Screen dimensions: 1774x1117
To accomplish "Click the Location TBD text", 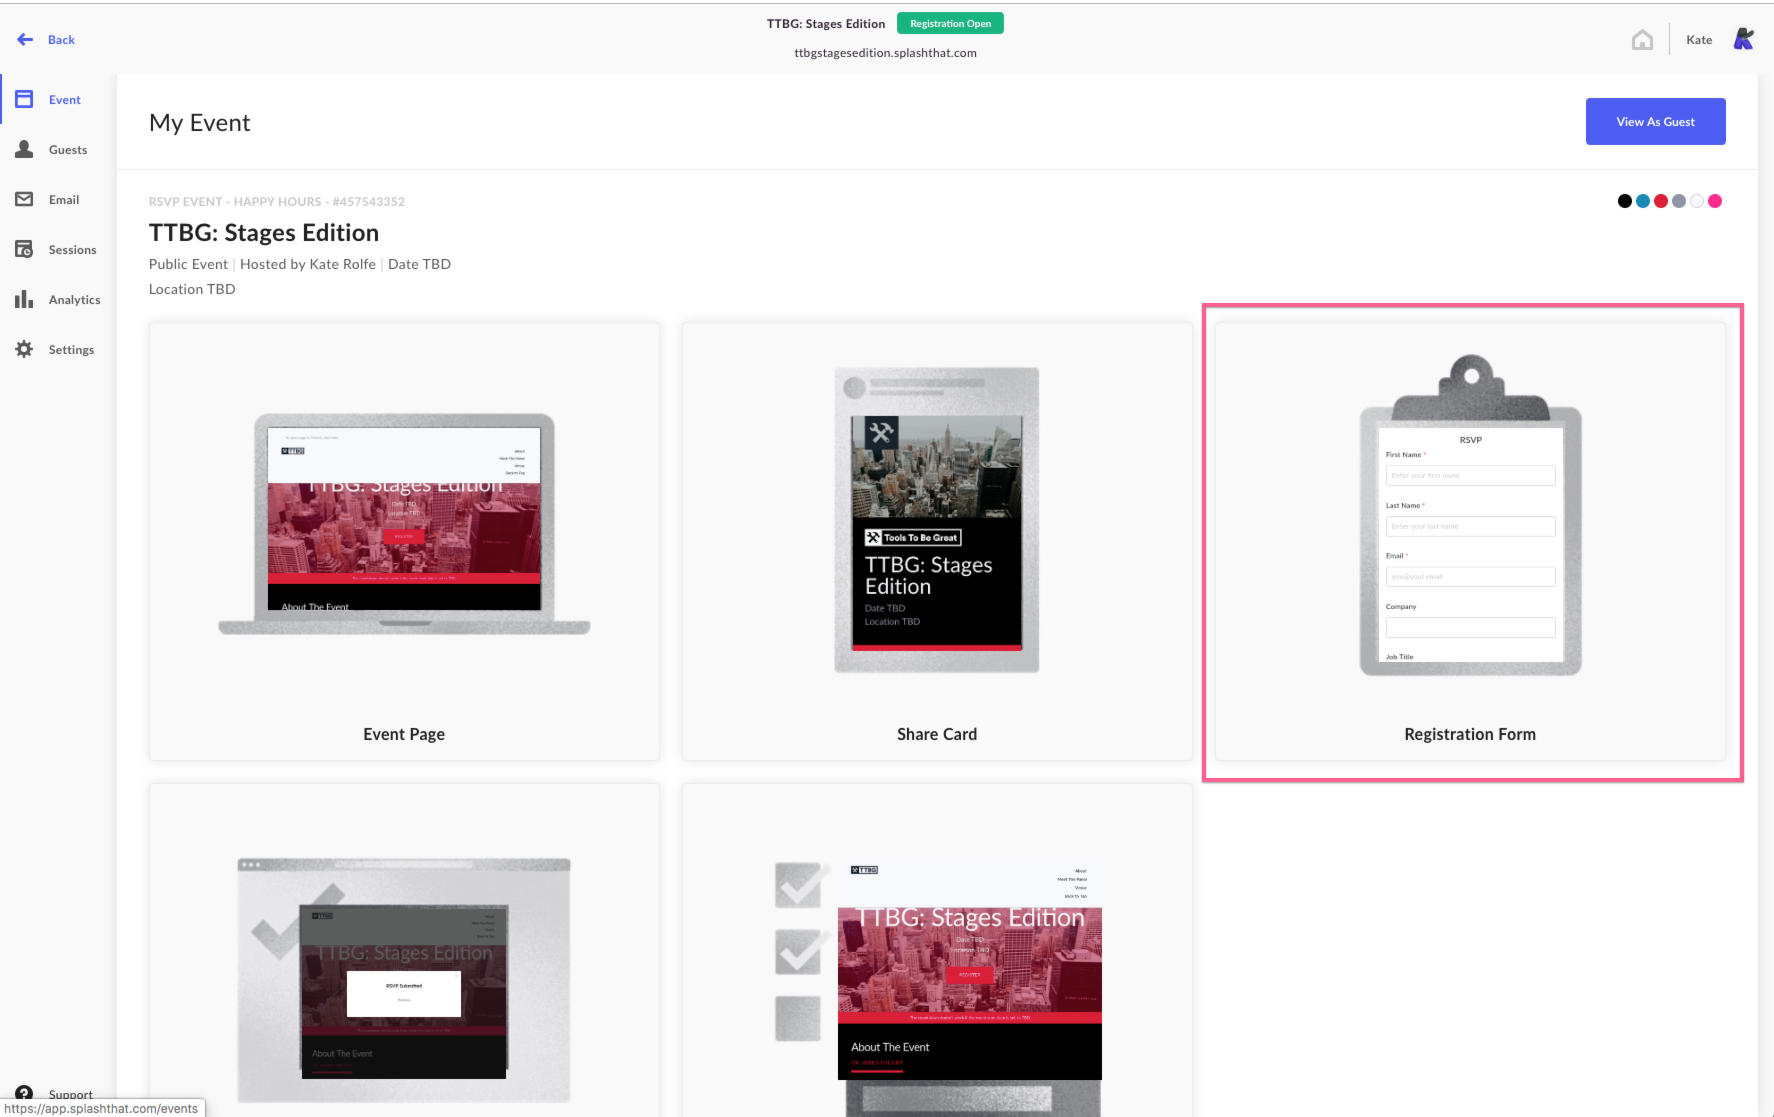I will click(192, 289).
